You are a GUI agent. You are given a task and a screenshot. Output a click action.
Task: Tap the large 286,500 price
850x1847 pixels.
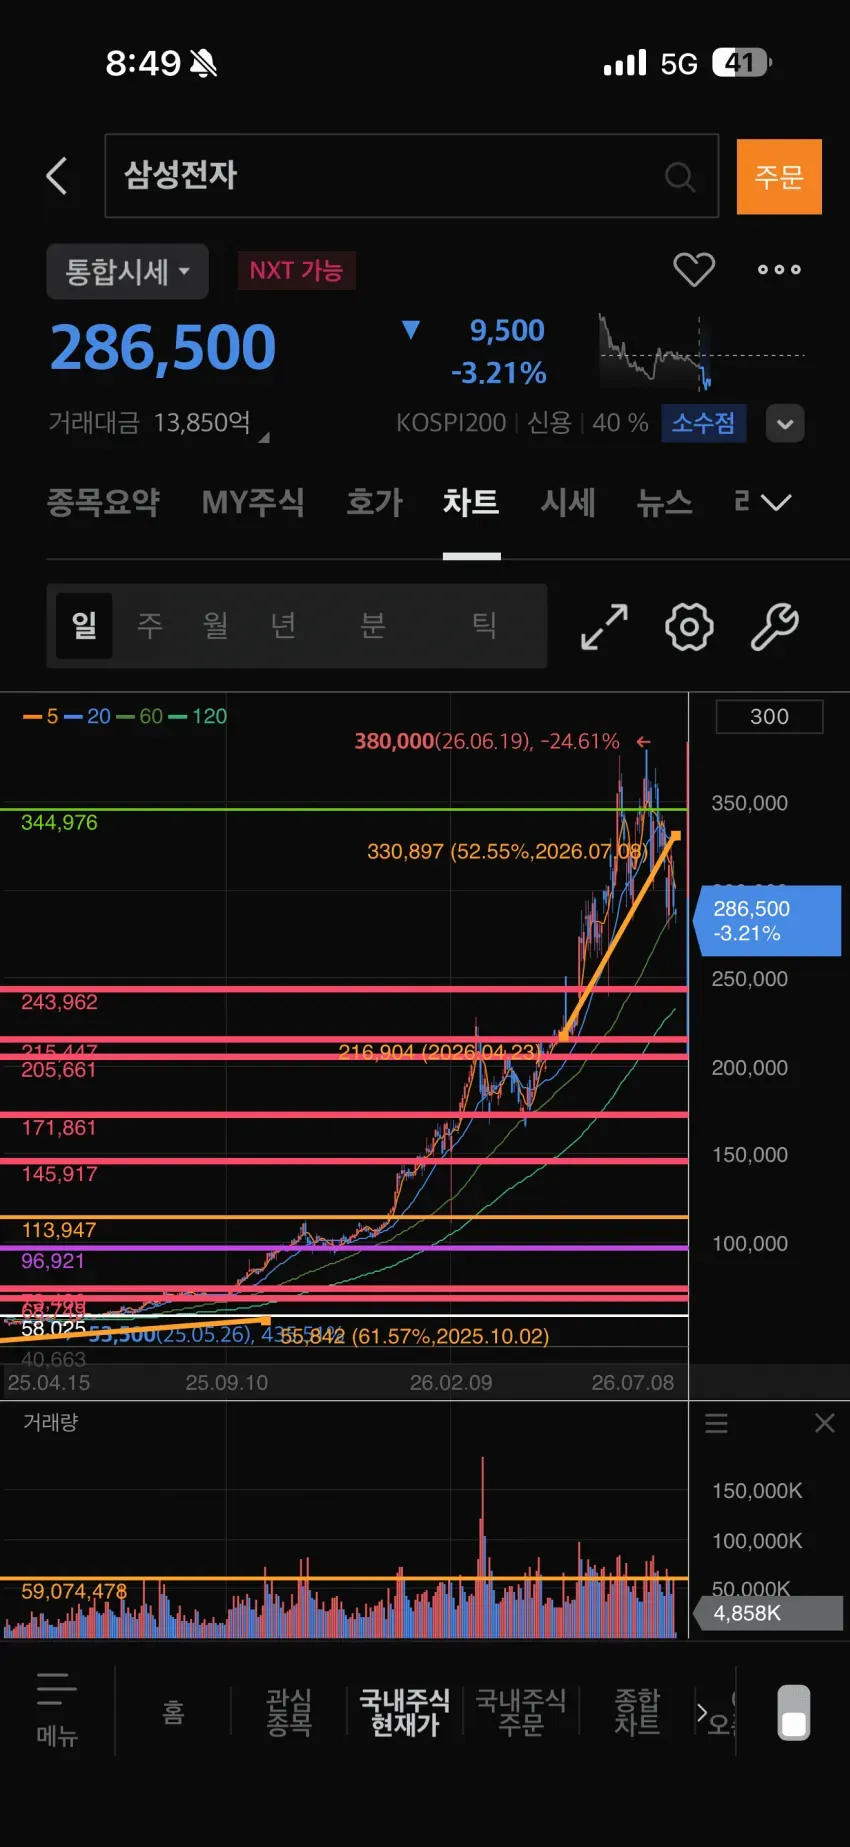tap(163, 348)
